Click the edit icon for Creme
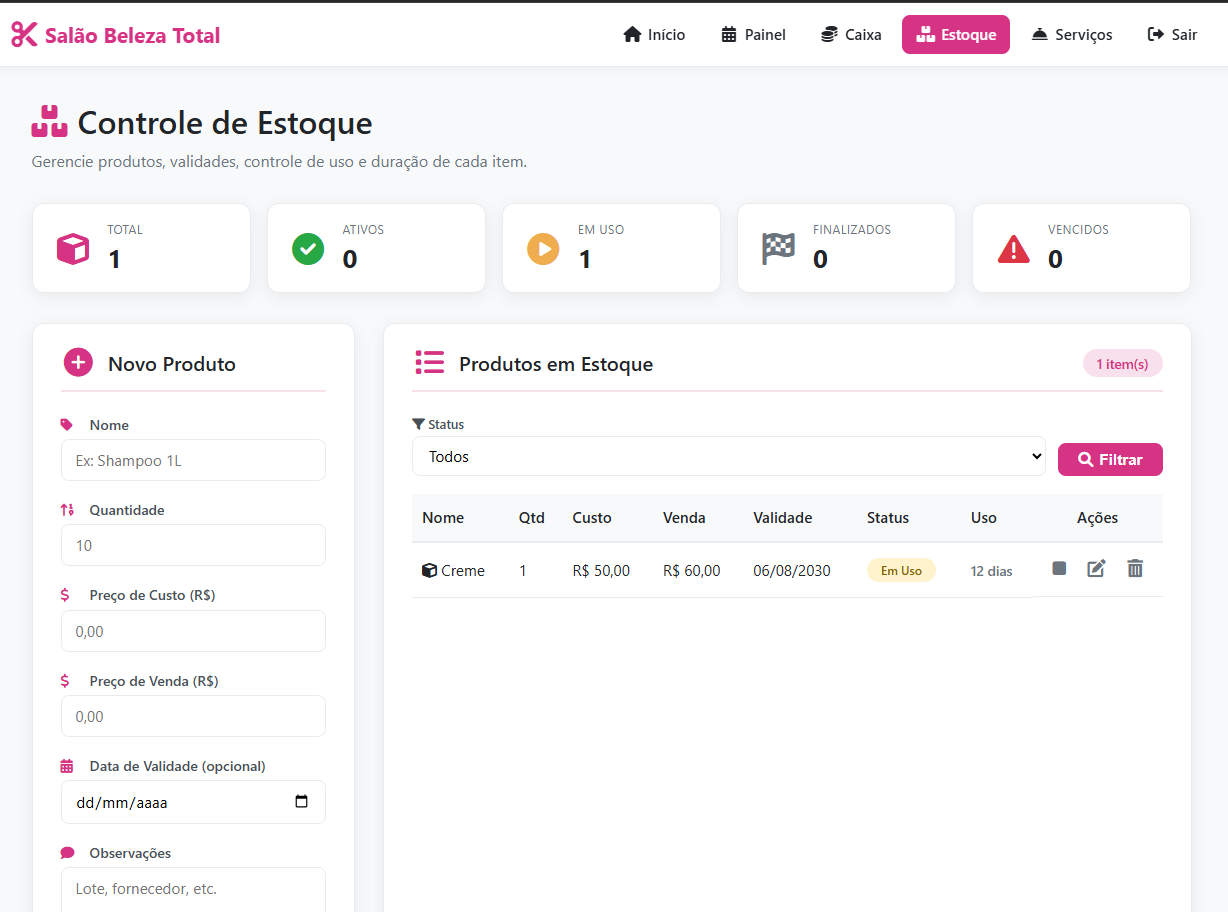The width and height of the screenshot is (1228, 912). click(x=1097, y=568)
